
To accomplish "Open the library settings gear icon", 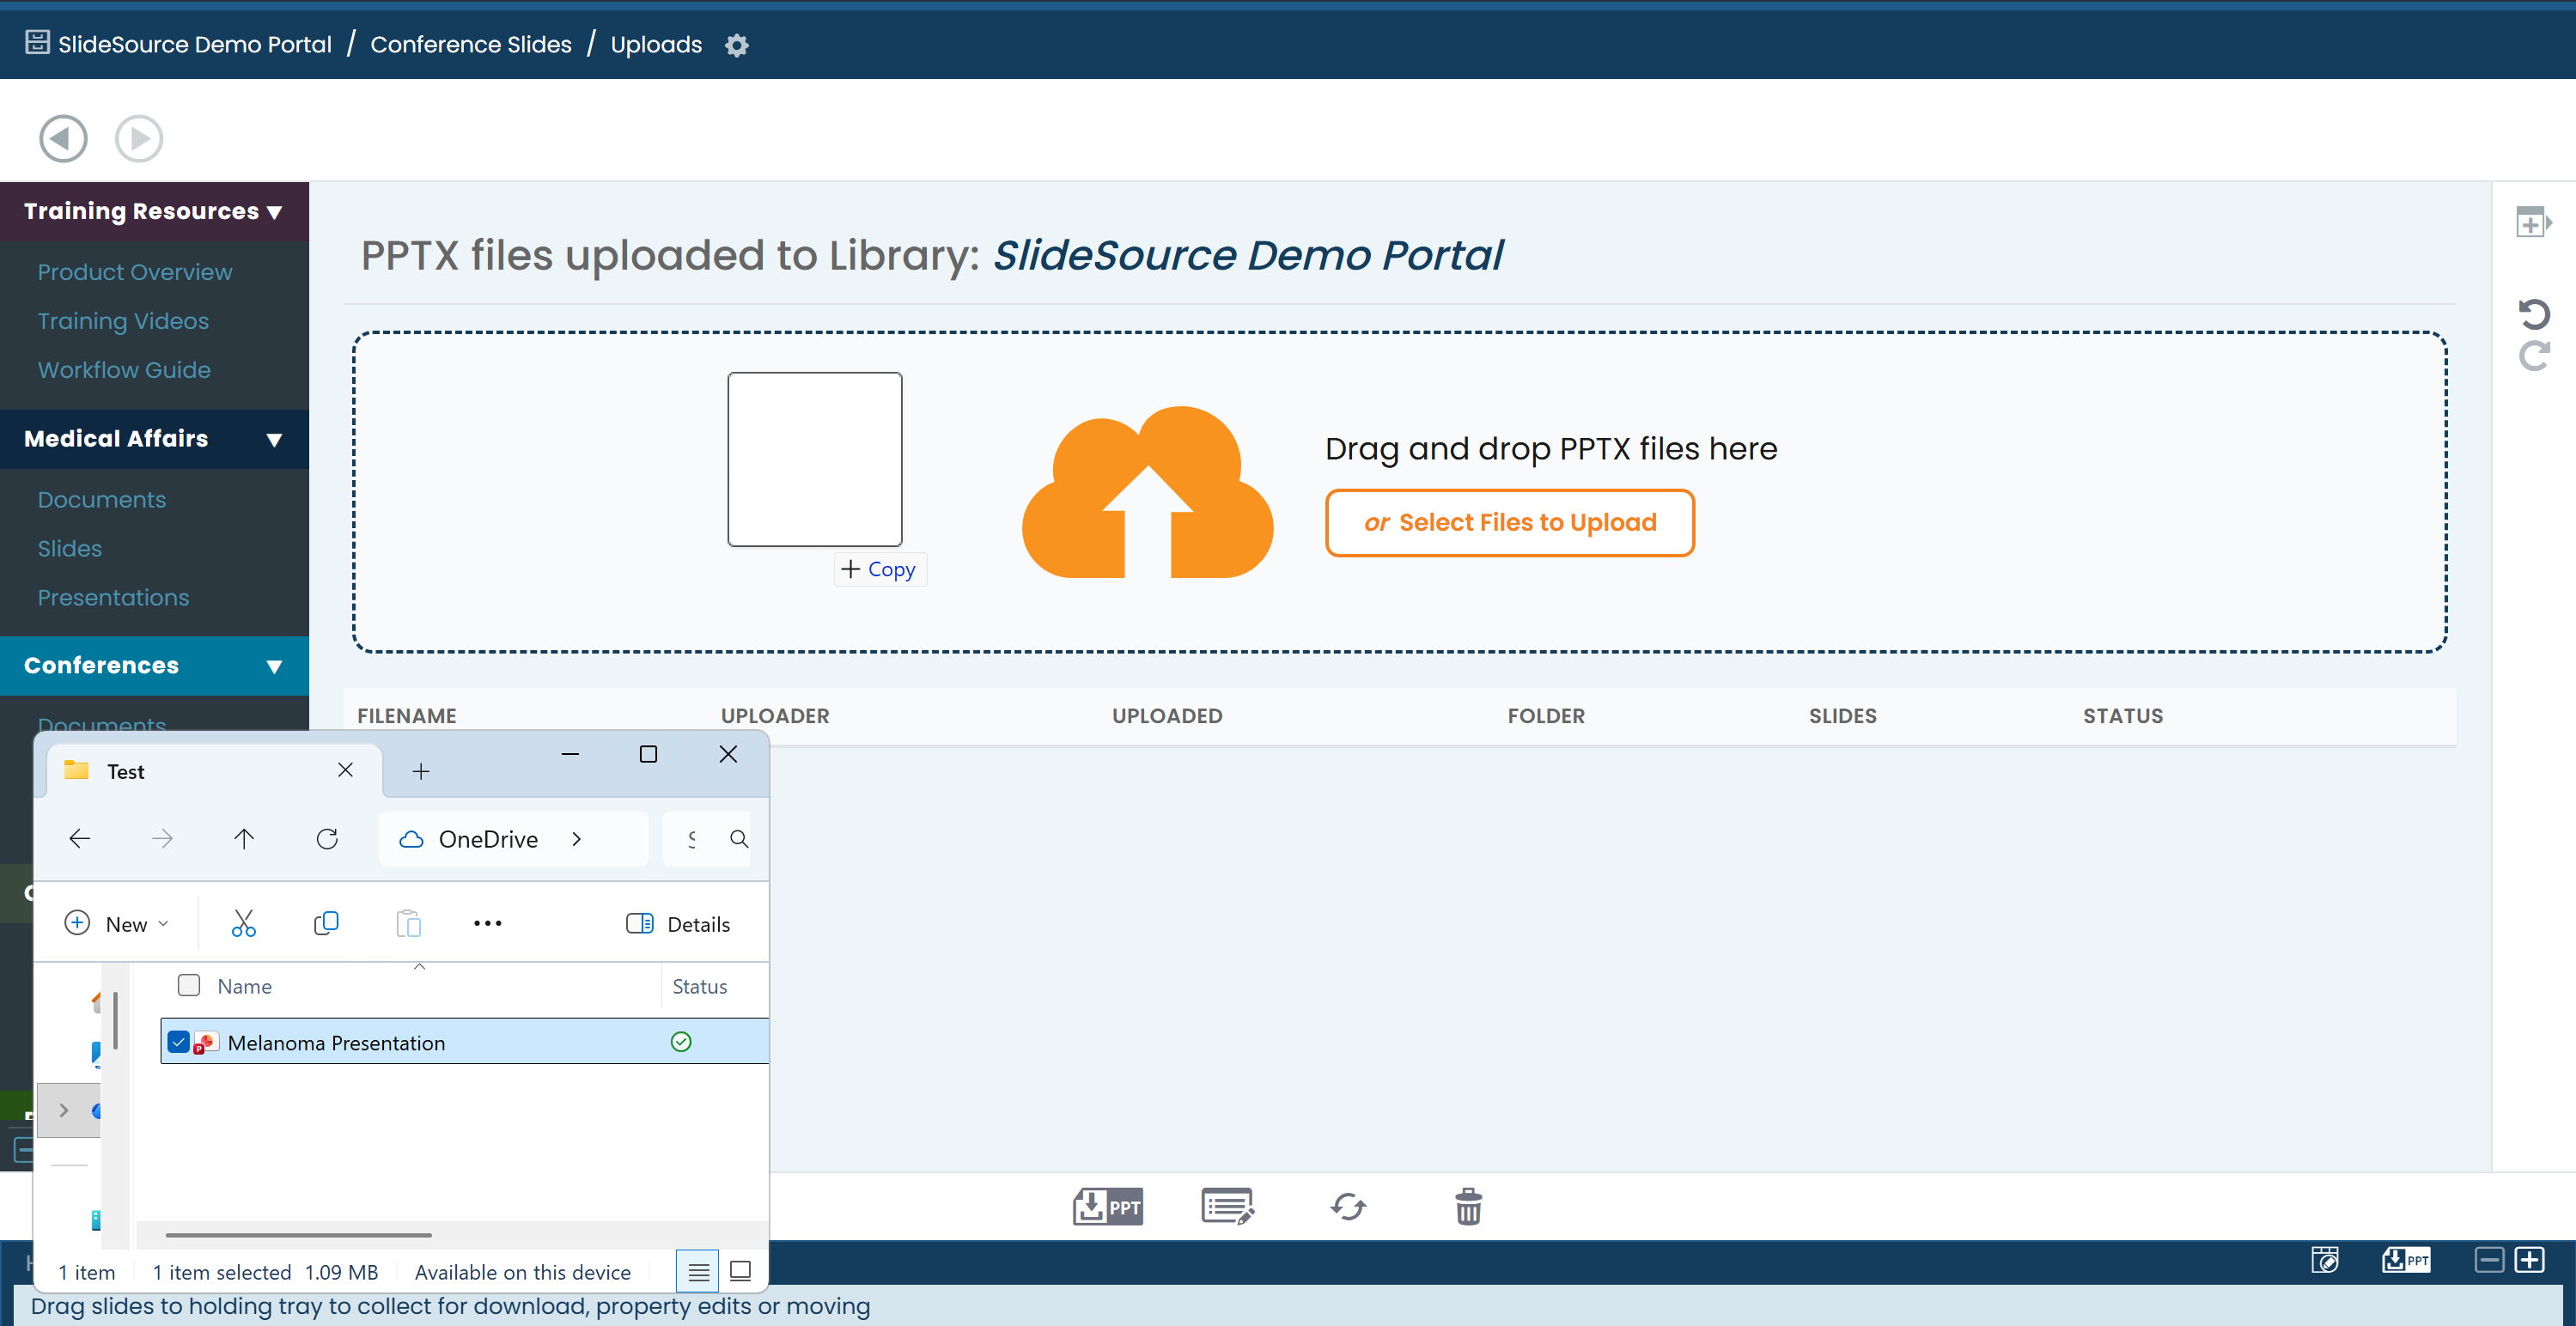I will tap(736, 45).
